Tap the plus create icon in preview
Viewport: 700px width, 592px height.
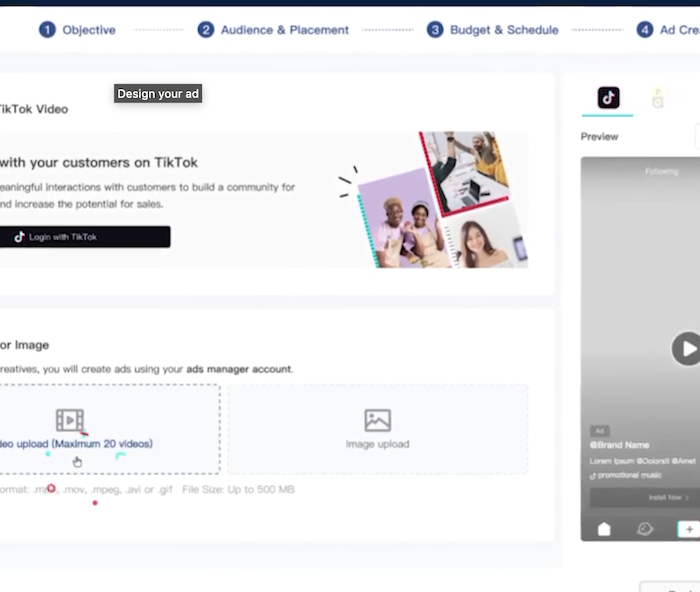pyautogui.click(x=689, y=529)
